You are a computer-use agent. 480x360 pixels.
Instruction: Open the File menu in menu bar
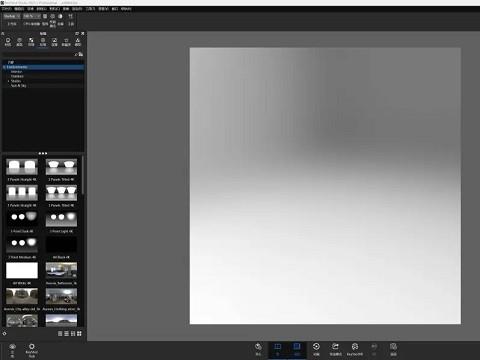click(6, 9)
